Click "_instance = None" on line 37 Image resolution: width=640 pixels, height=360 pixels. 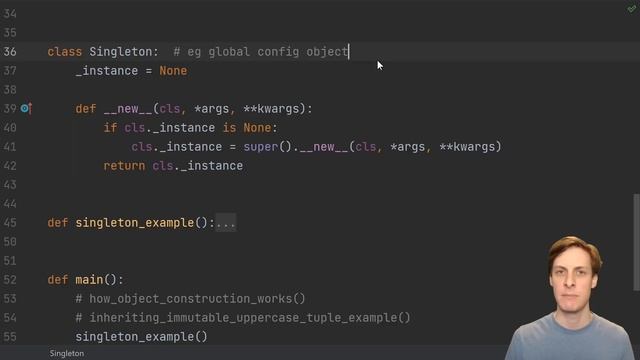[x=131, y=71]
